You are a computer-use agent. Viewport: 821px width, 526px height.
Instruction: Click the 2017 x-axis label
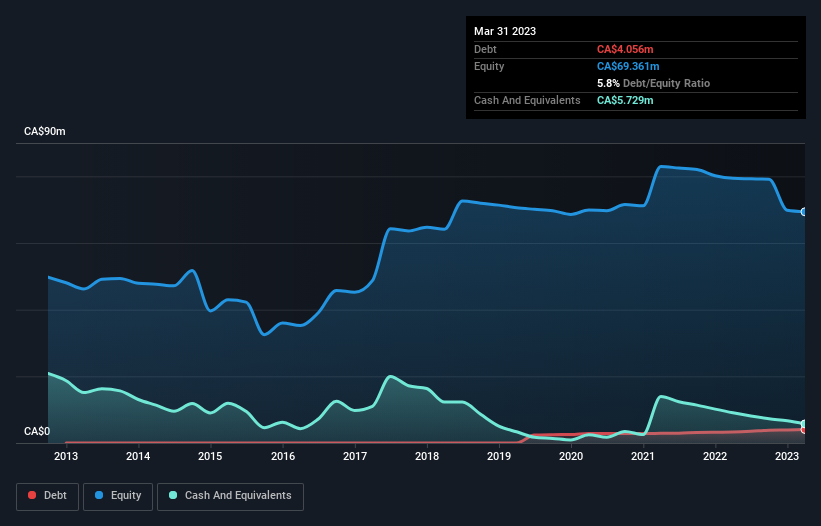[x=355, y=456]
